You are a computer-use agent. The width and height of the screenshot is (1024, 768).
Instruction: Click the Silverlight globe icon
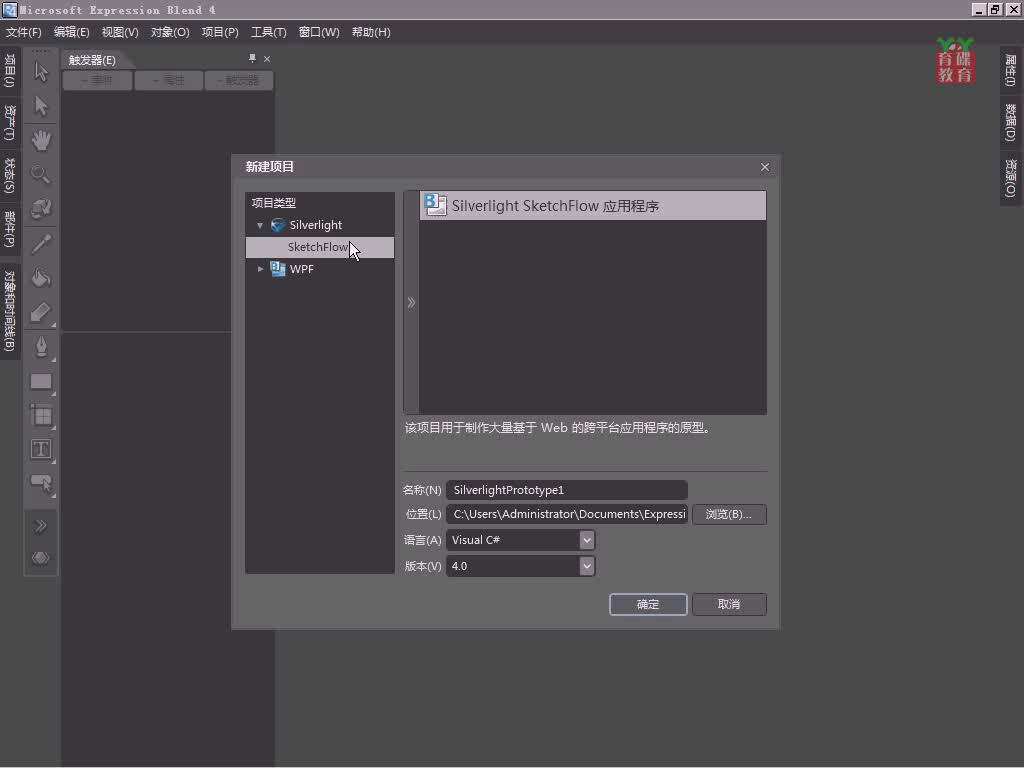click(x=278, y=225)
